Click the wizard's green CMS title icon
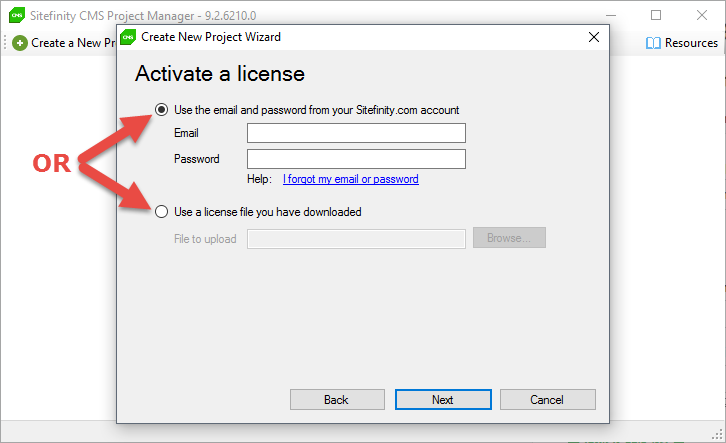This screenshot has height=443, width=726. (128, 37)
